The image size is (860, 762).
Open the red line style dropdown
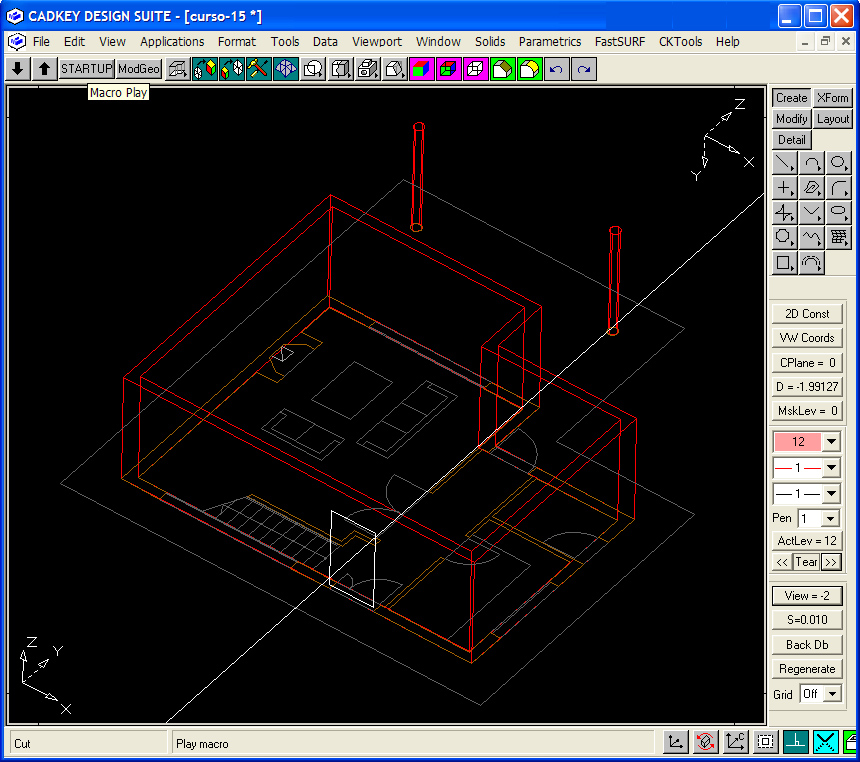831,468
